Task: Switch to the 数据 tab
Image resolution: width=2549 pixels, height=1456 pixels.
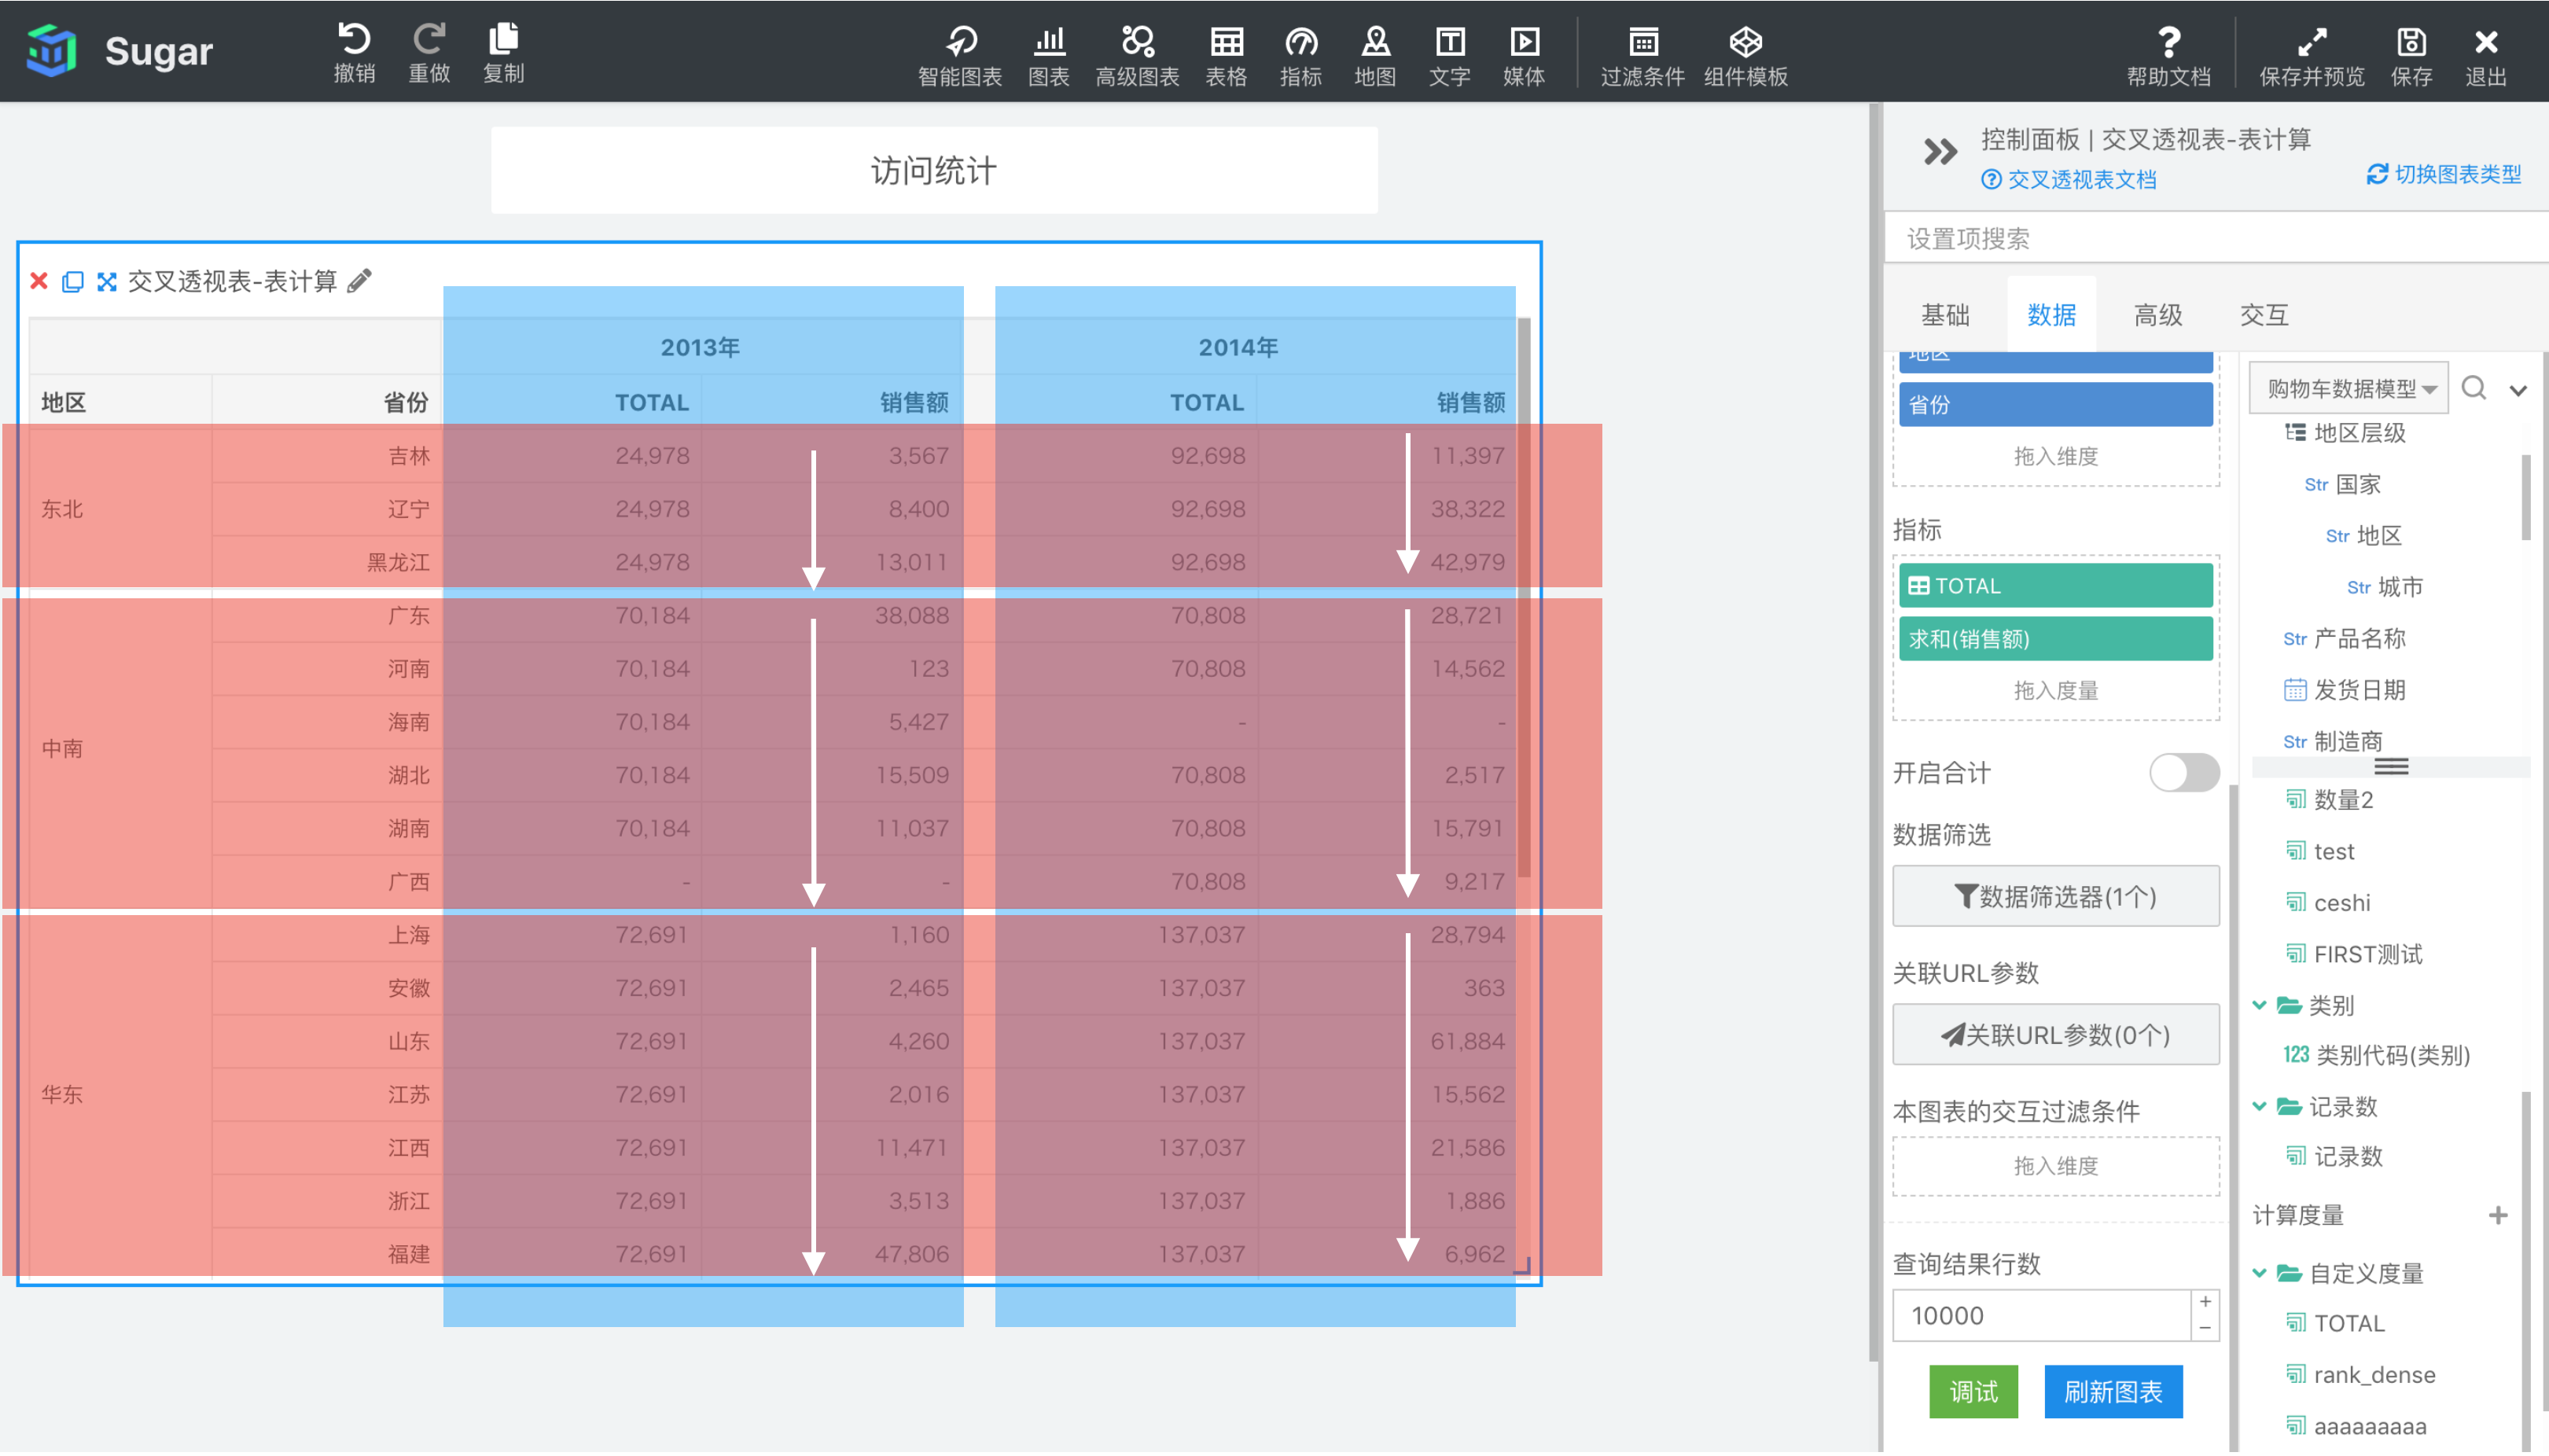Action: pyautogui.click(x=2051, y=315)
